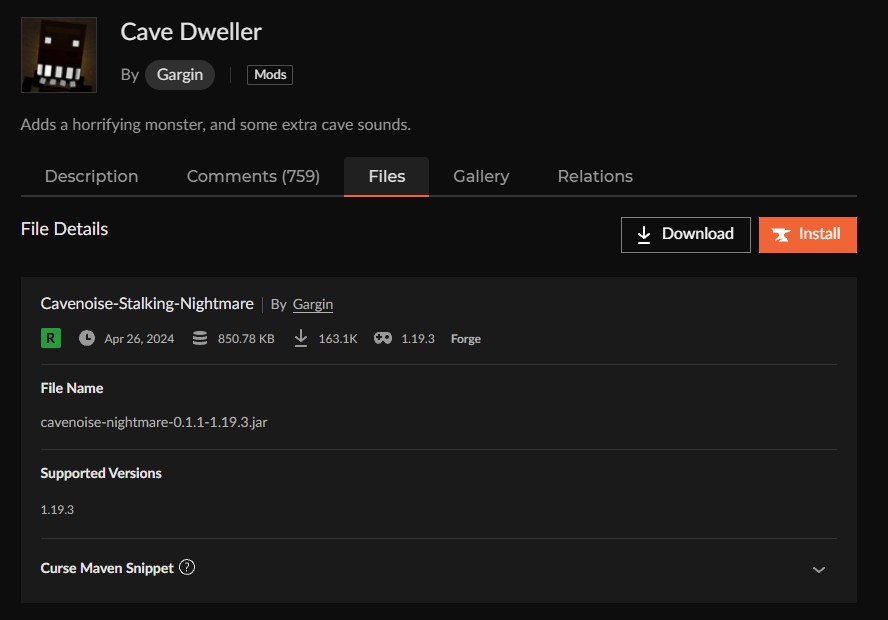888x620 pixels.
Task: Click the file size stack icon
Action: [x=200, y=339]
